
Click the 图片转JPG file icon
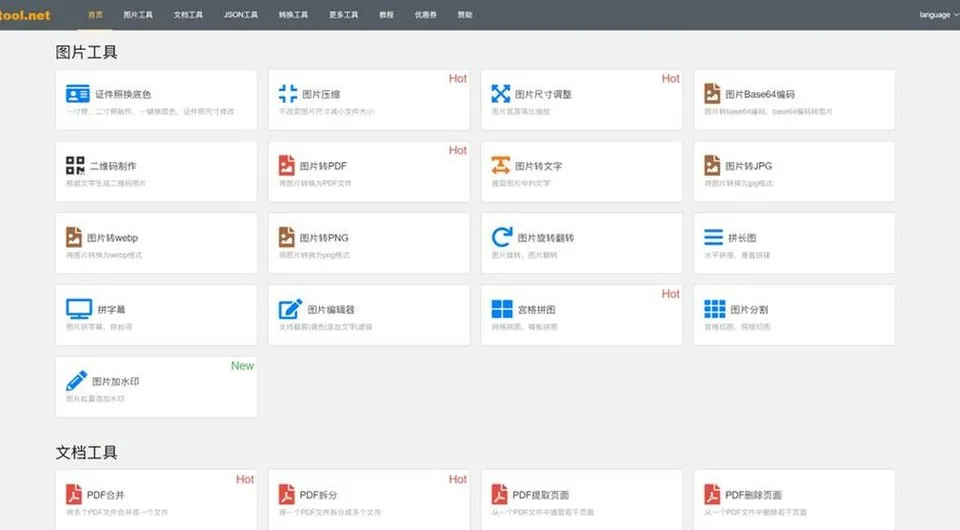click(712, 165)
